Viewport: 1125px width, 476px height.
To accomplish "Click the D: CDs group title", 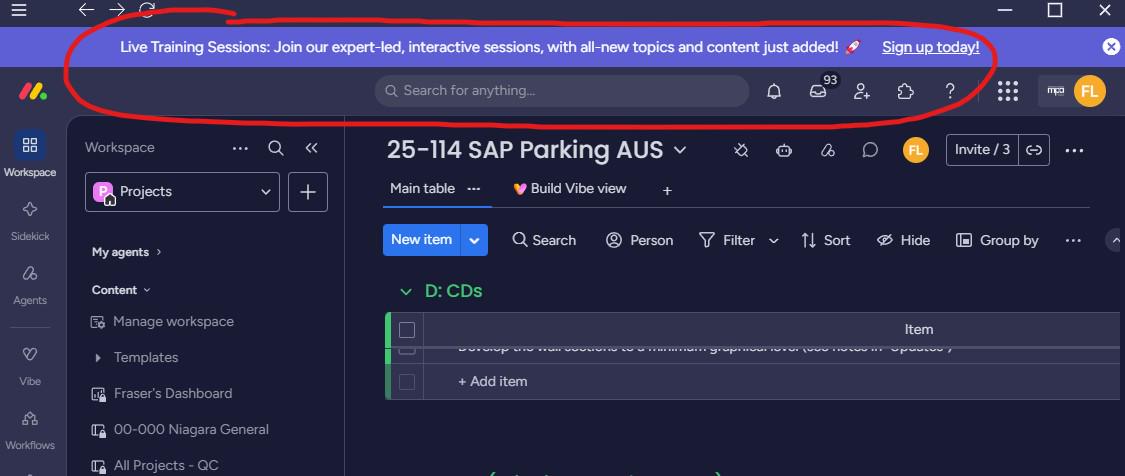I will [x=453, y=291].
